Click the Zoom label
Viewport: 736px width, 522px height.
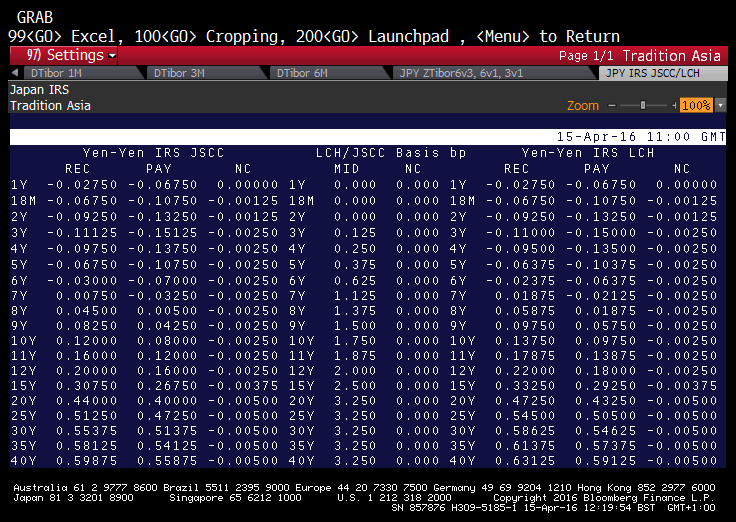click(583, 106)
